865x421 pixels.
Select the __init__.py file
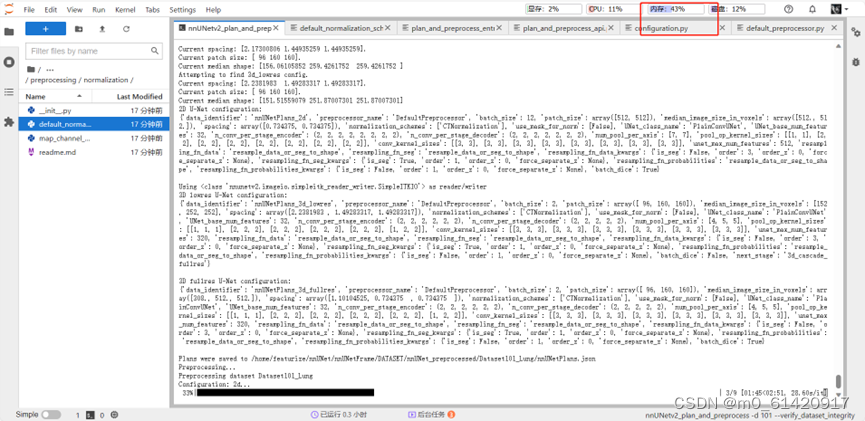click(94, 110)
